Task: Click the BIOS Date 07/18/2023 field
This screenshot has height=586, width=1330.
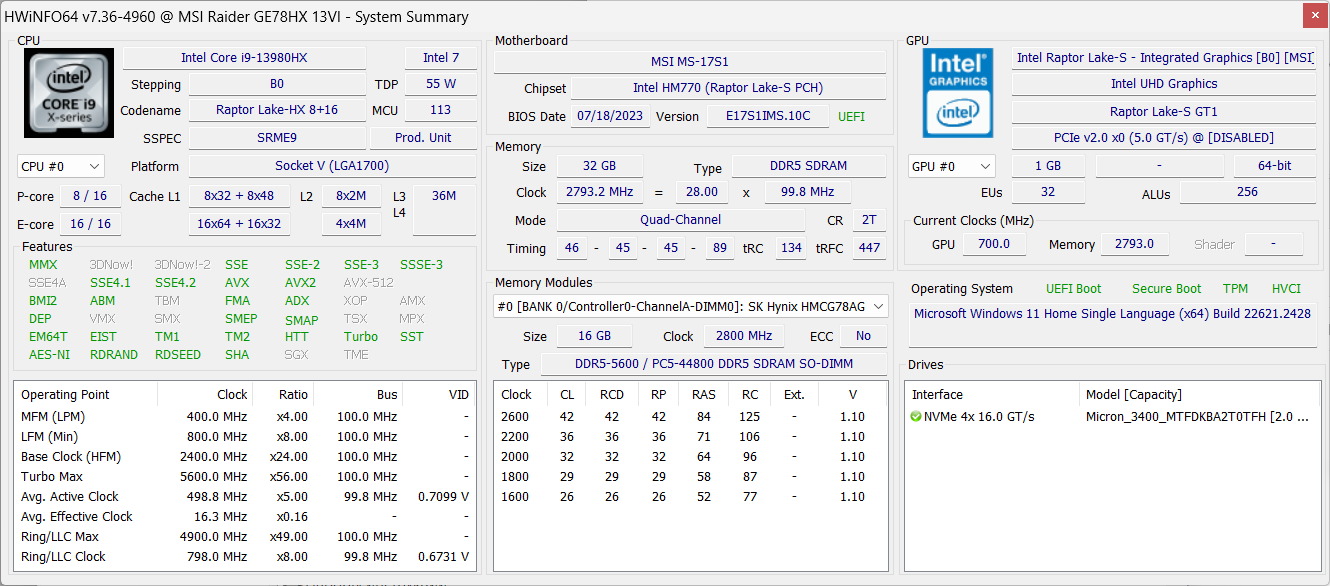Action: coord(610,117)
